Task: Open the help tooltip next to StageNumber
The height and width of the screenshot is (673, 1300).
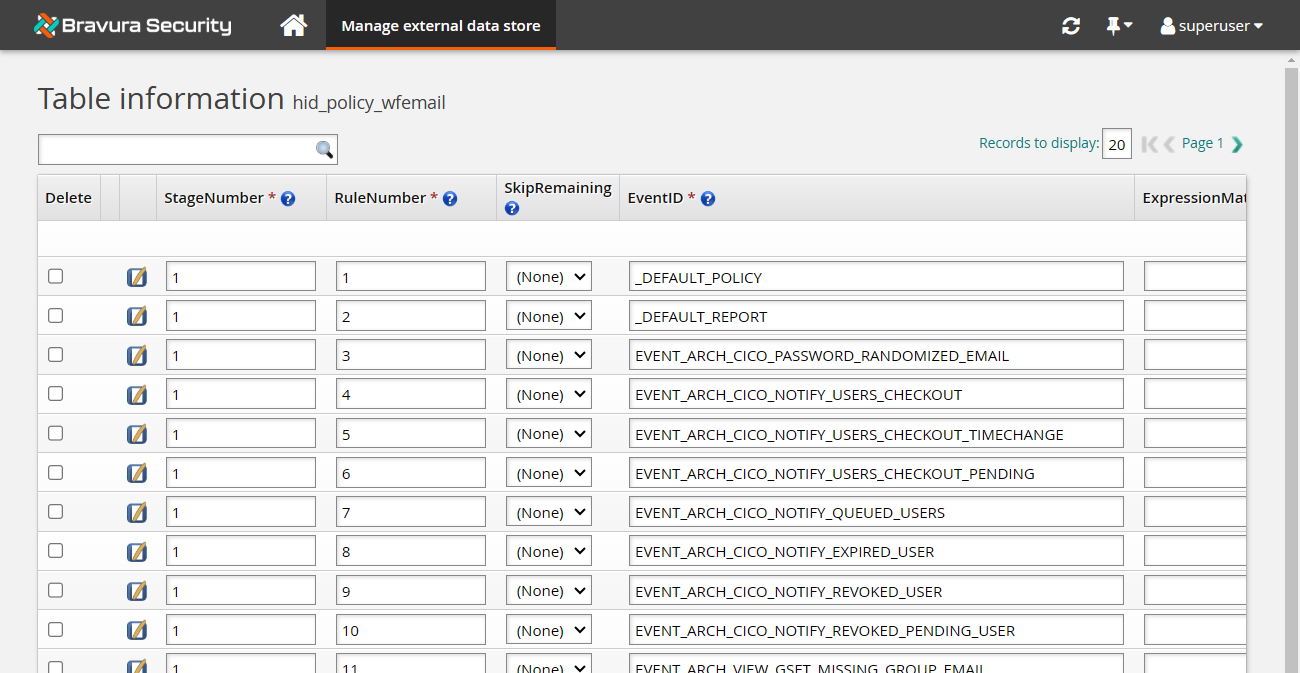Action: (288, 198)
